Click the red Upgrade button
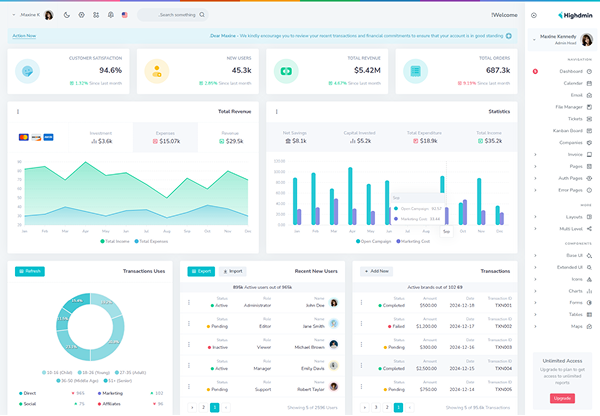600x416 pixels. click(562, 398)
